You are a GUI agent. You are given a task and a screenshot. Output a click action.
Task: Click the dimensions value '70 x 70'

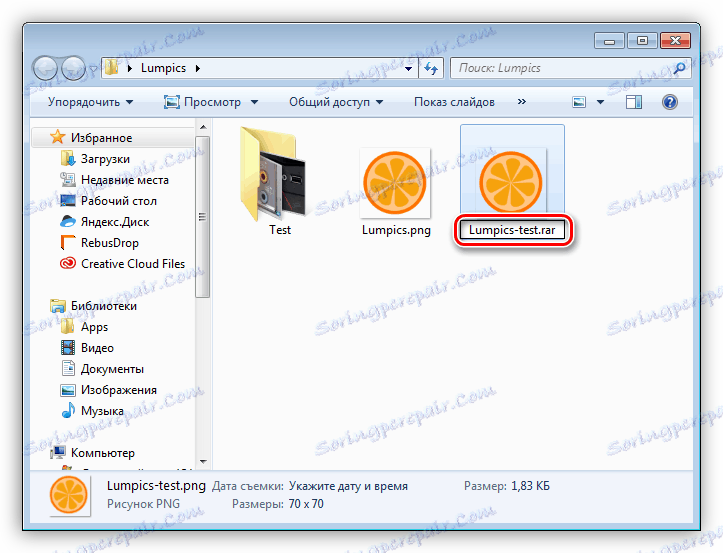306,504
